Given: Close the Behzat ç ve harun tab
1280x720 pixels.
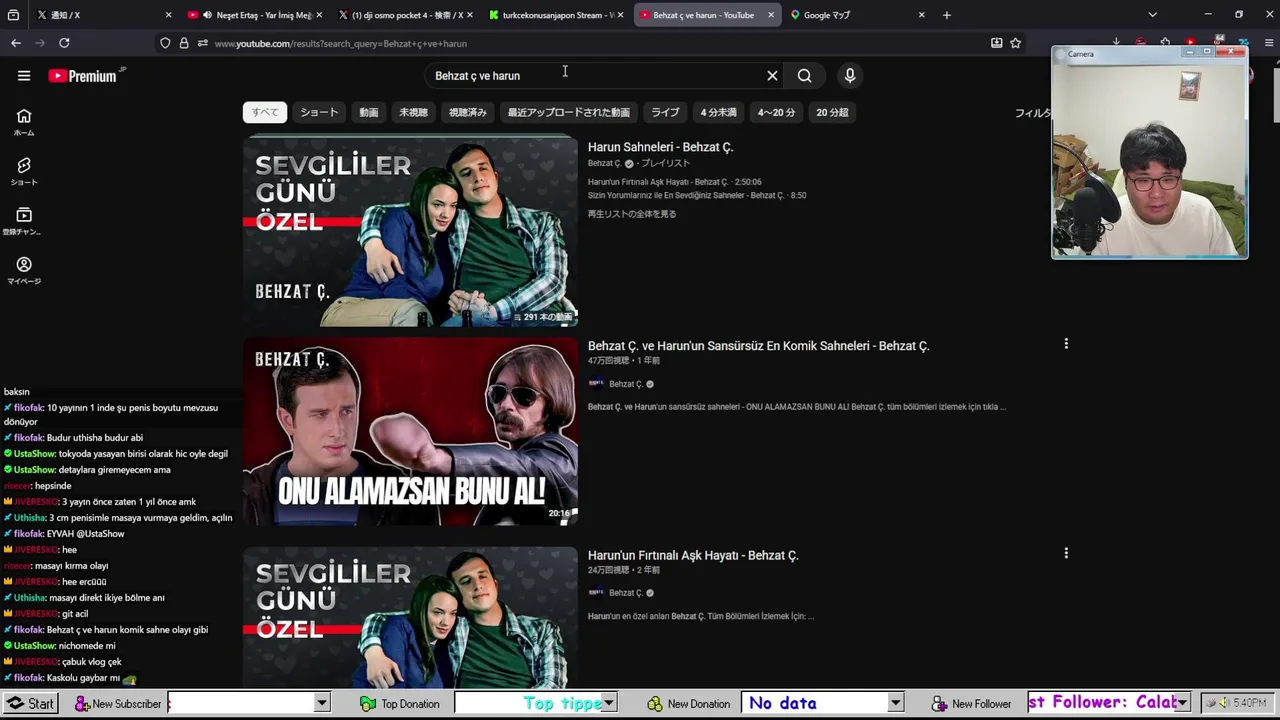Looking at the screenshot, I should point(771,15).
